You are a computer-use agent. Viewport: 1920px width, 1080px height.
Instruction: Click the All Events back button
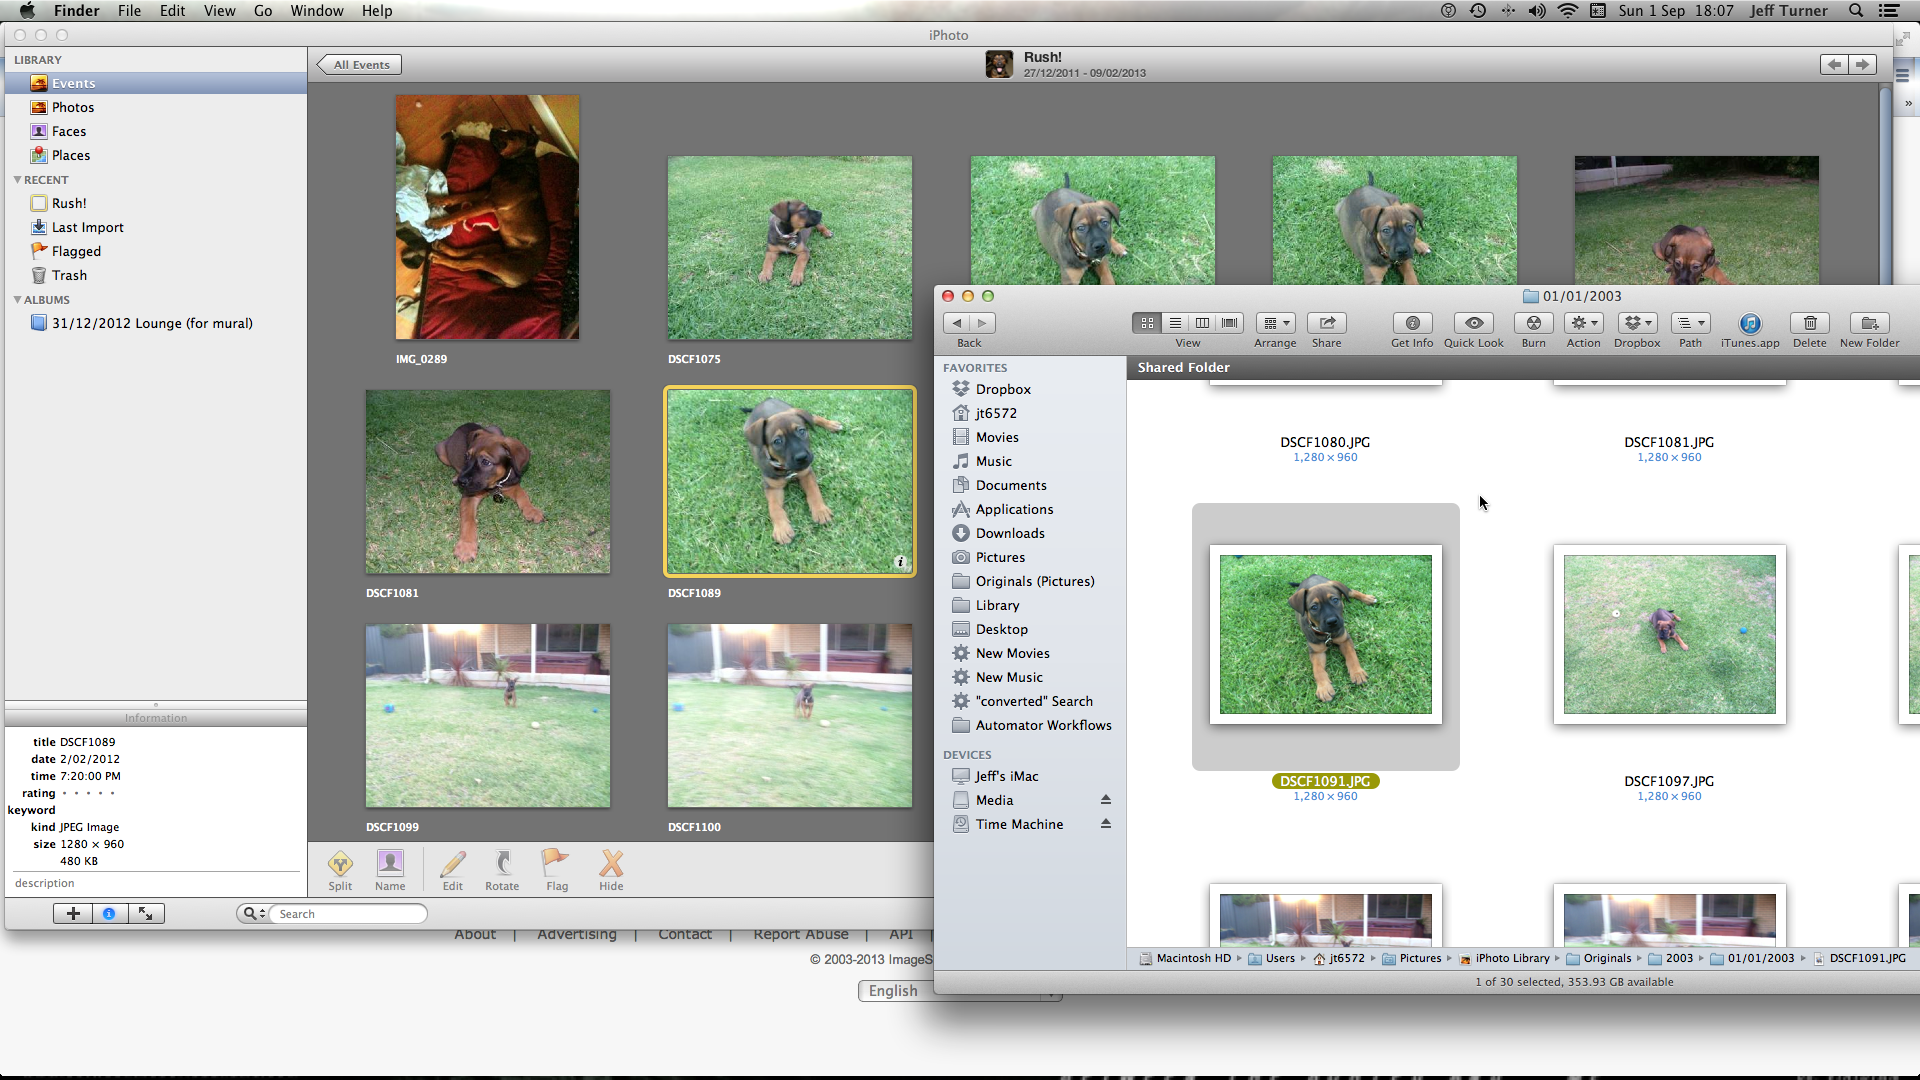tap(360, 65)
